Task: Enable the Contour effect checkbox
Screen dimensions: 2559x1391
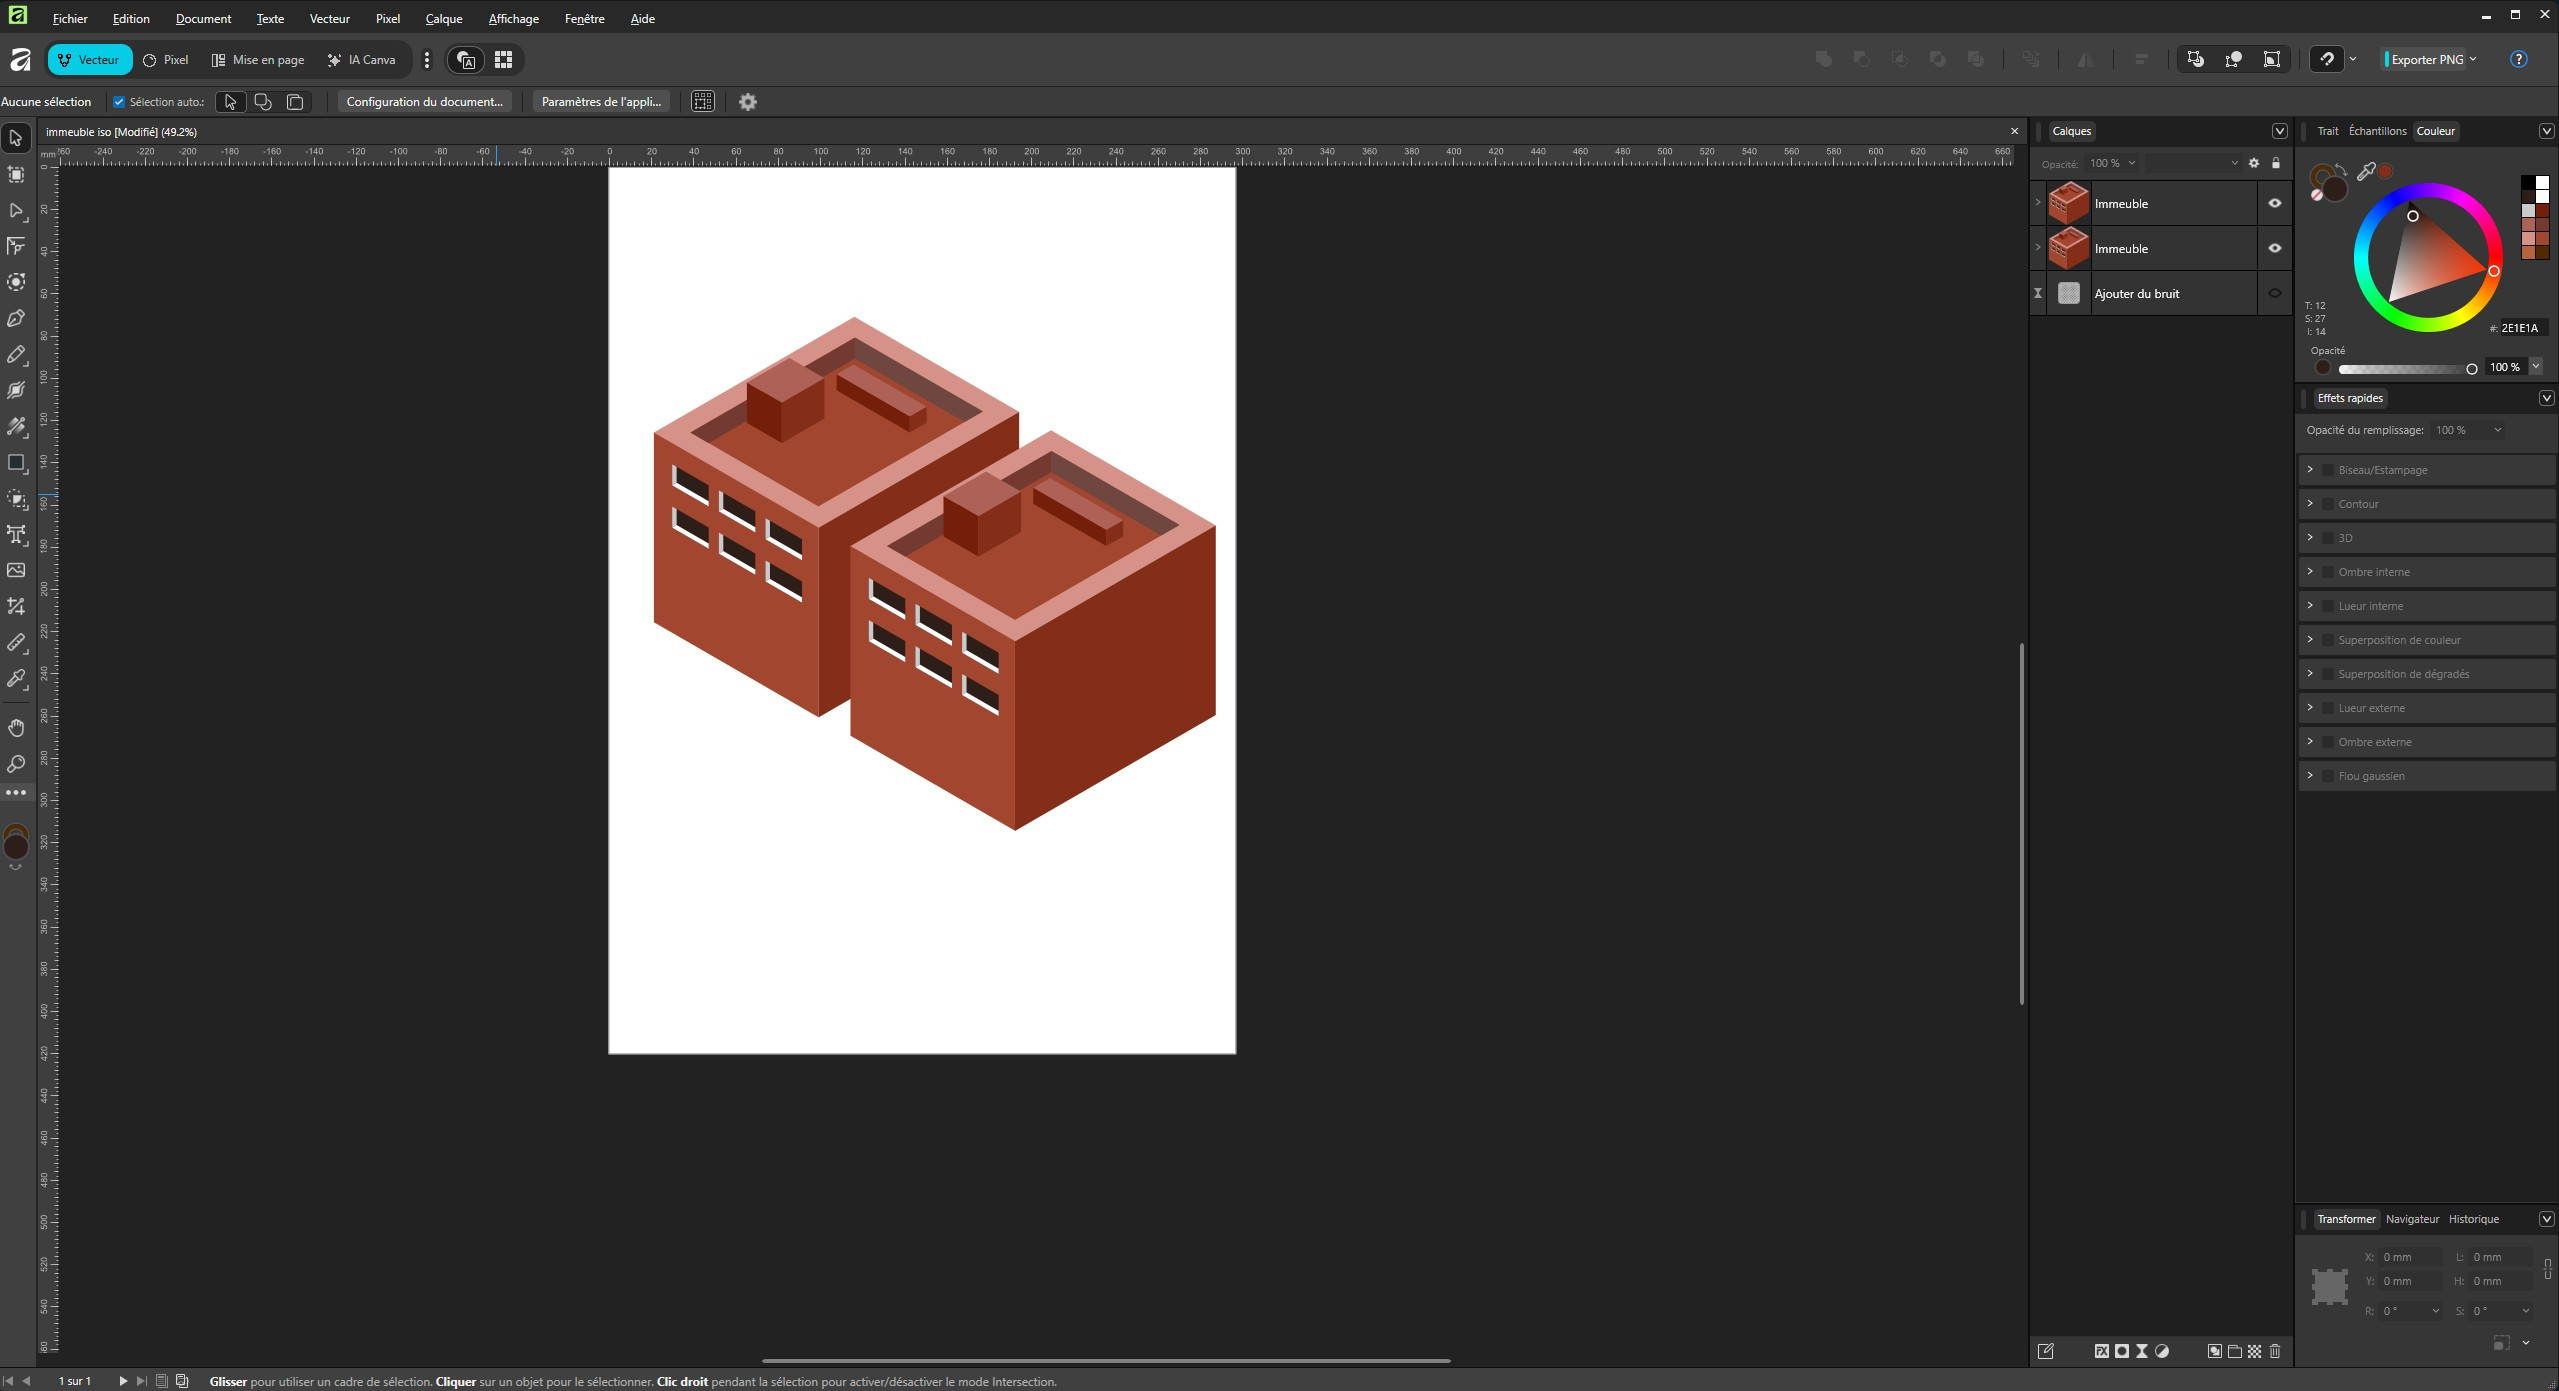Action: 2328,504
